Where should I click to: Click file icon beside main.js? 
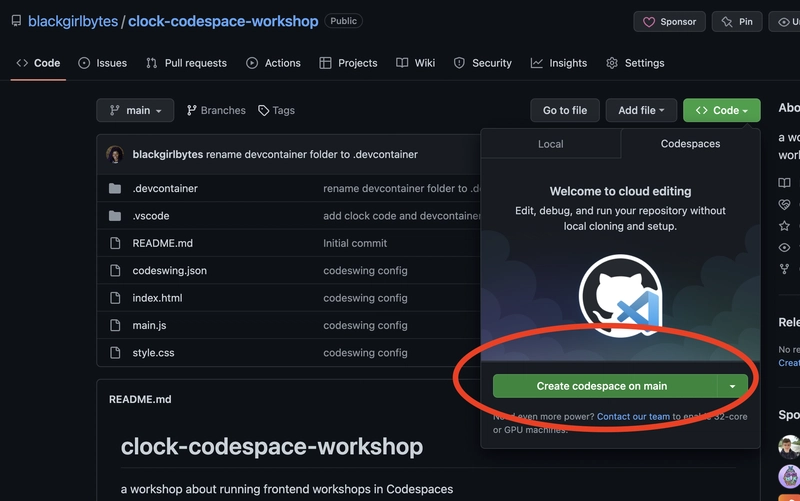coord(115,325)
